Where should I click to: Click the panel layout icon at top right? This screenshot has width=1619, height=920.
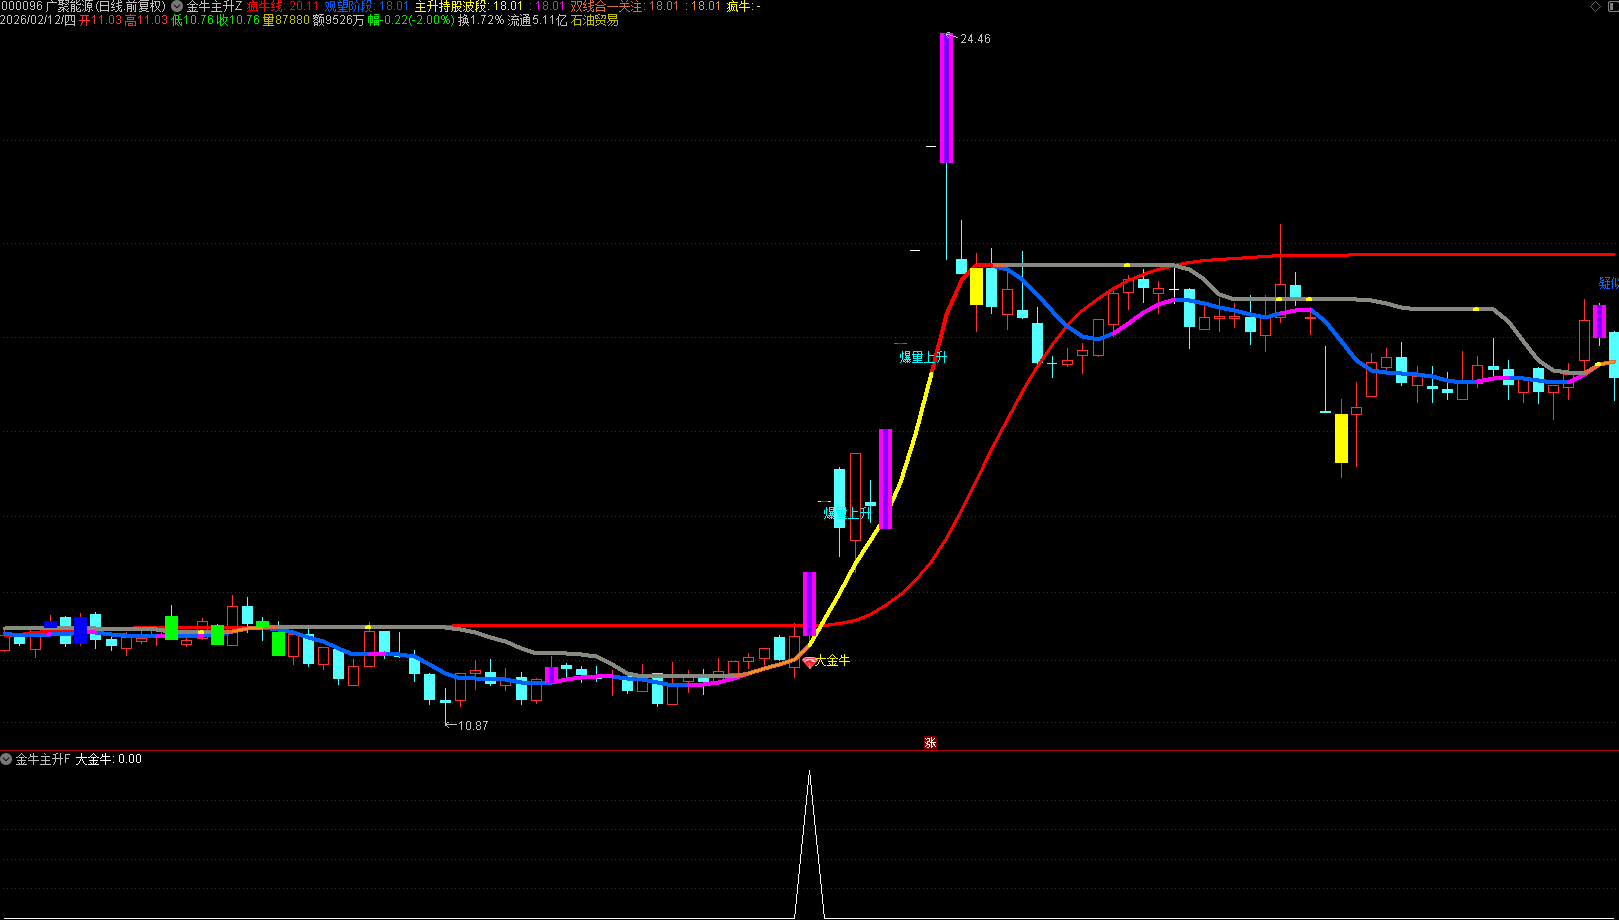(1611, 6)
